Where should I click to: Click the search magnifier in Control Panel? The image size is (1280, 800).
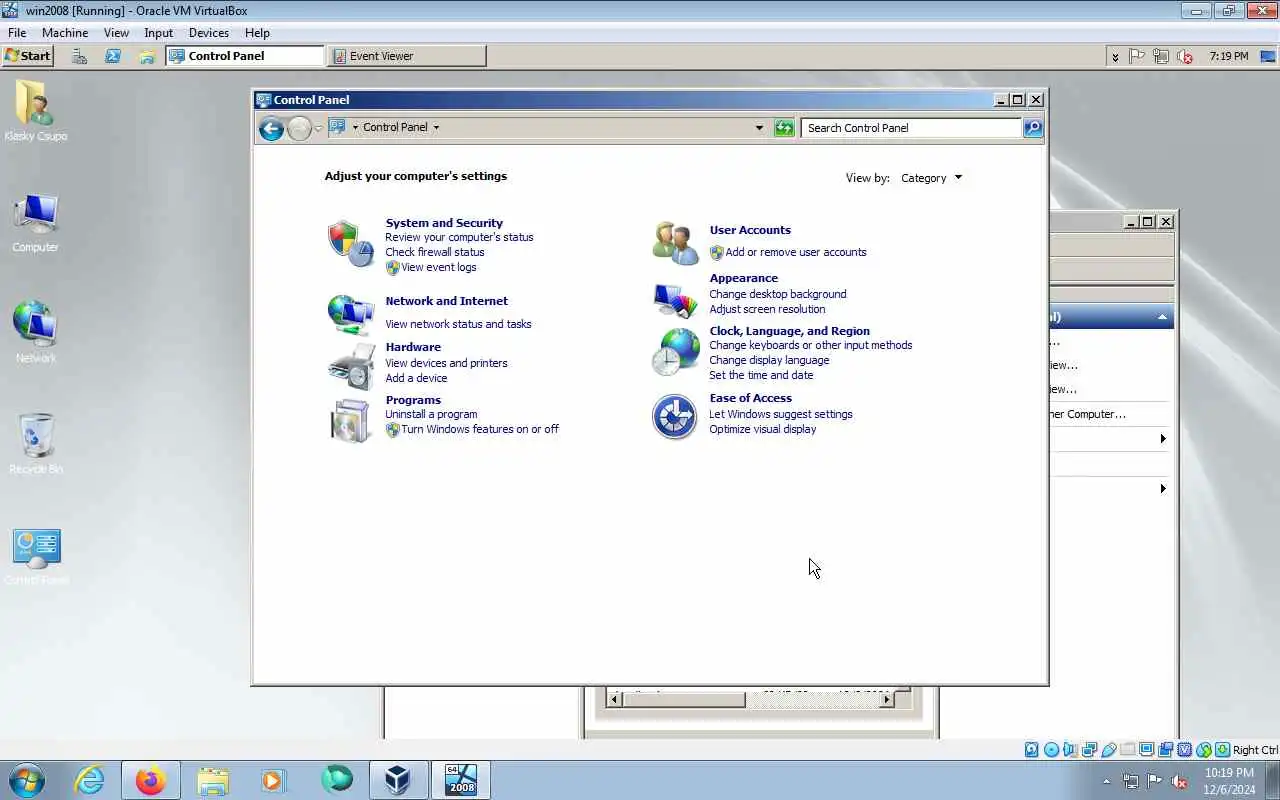[1033, 128]
